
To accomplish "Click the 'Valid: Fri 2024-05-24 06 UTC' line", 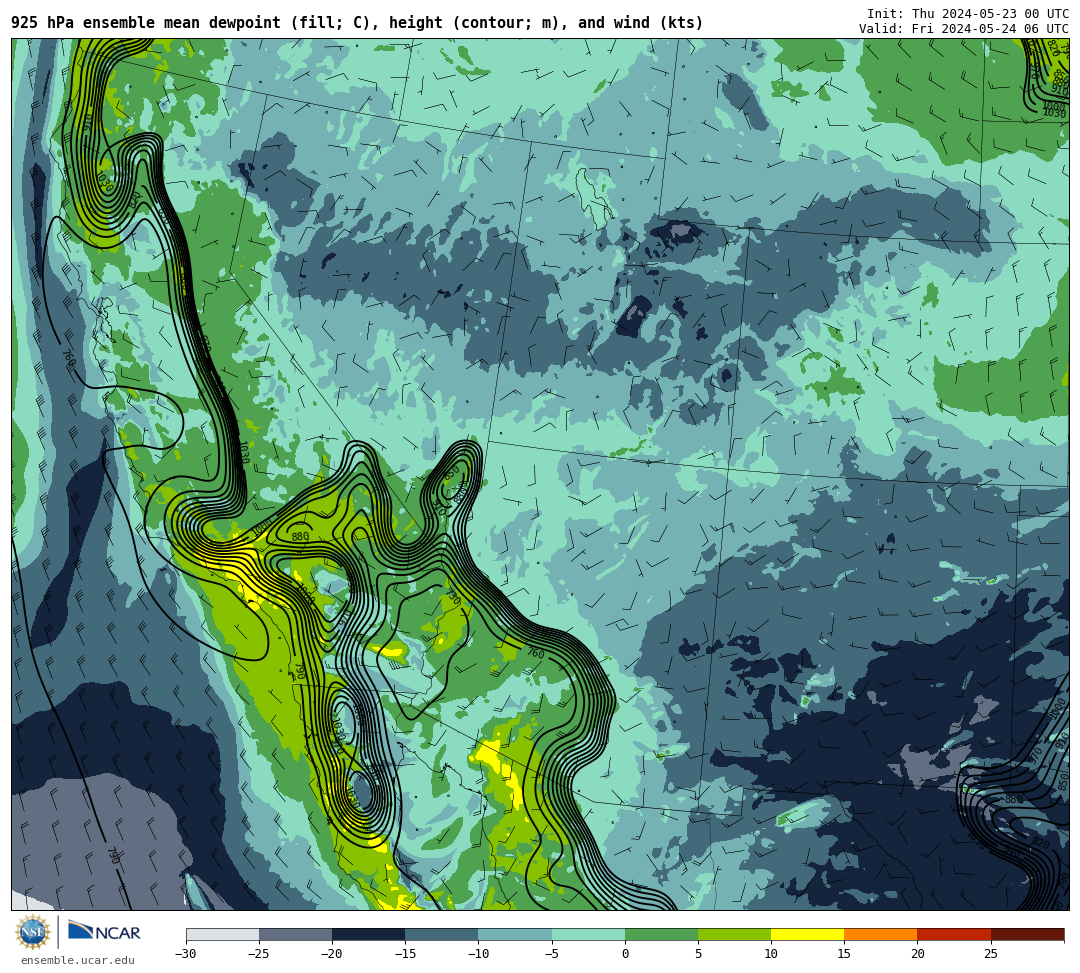I will tap(964, 29).
